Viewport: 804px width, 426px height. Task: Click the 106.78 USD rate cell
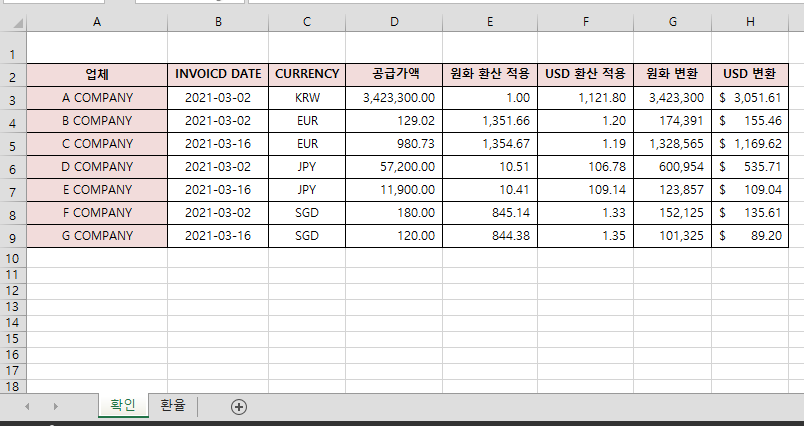click(586, 167)
